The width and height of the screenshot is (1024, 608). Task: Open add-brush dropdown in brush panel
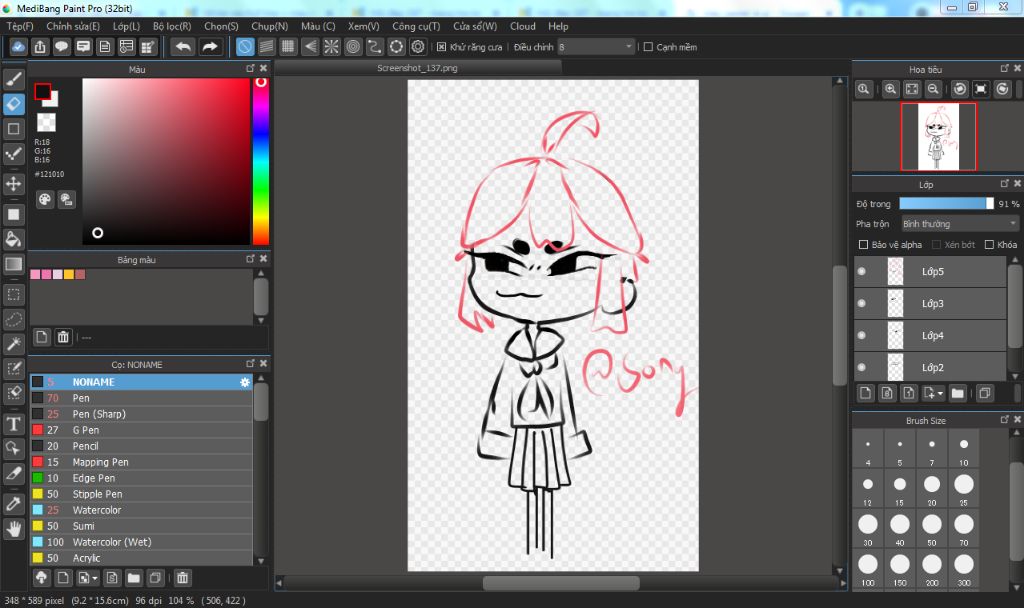[95, 579]
